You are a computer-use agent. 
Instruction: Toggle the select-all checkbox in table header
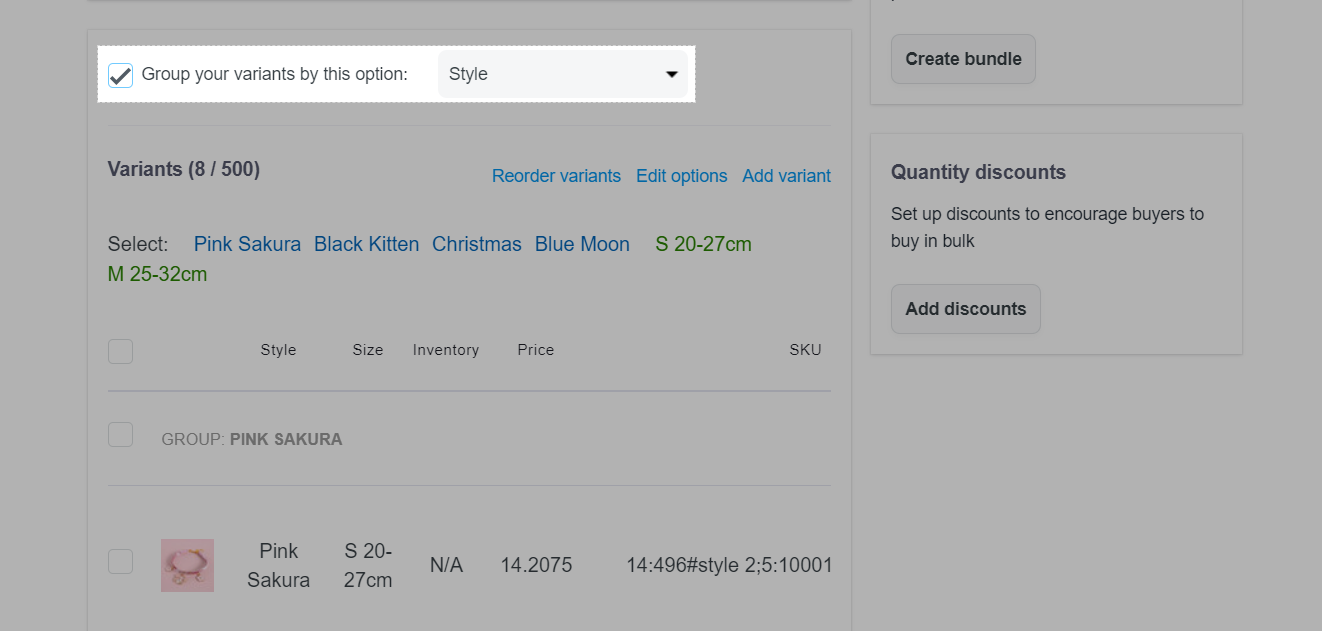pos(120,351)
